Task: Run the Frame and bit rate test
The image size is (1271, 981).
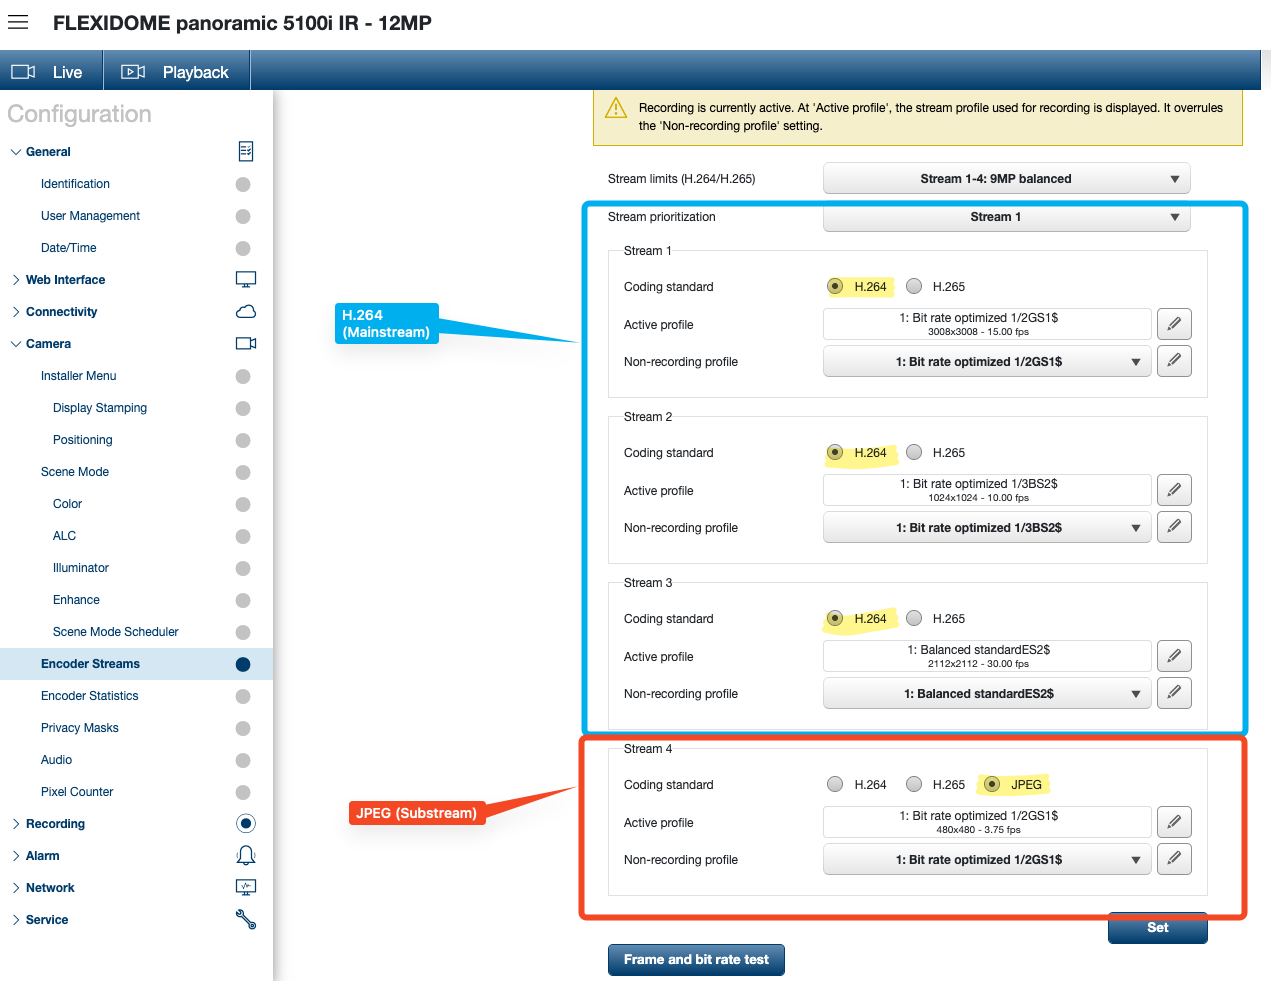Action: click(x=696, y=959)
